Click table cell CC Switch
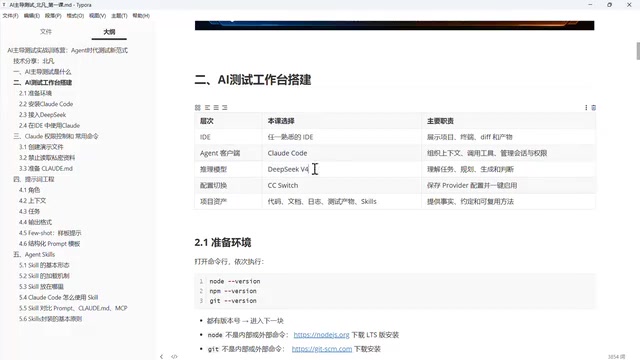The width and height of the screenshot is (640, 360). click(342, 185)
